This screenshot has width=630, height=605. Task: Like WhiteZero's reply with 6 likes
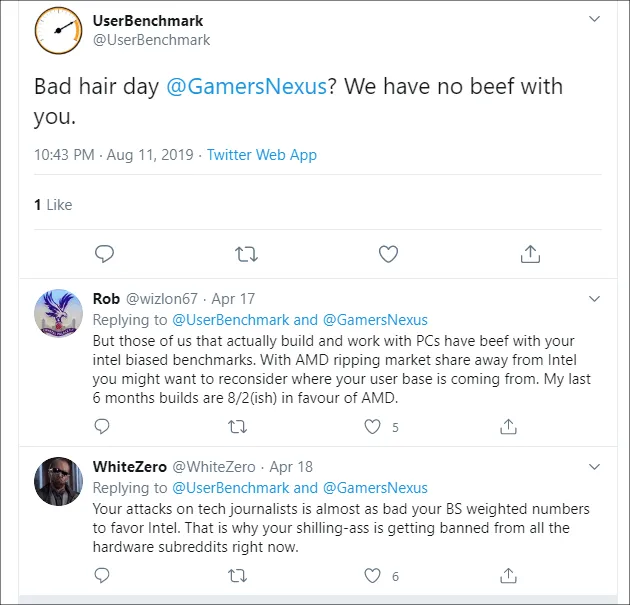coord(373,575)
